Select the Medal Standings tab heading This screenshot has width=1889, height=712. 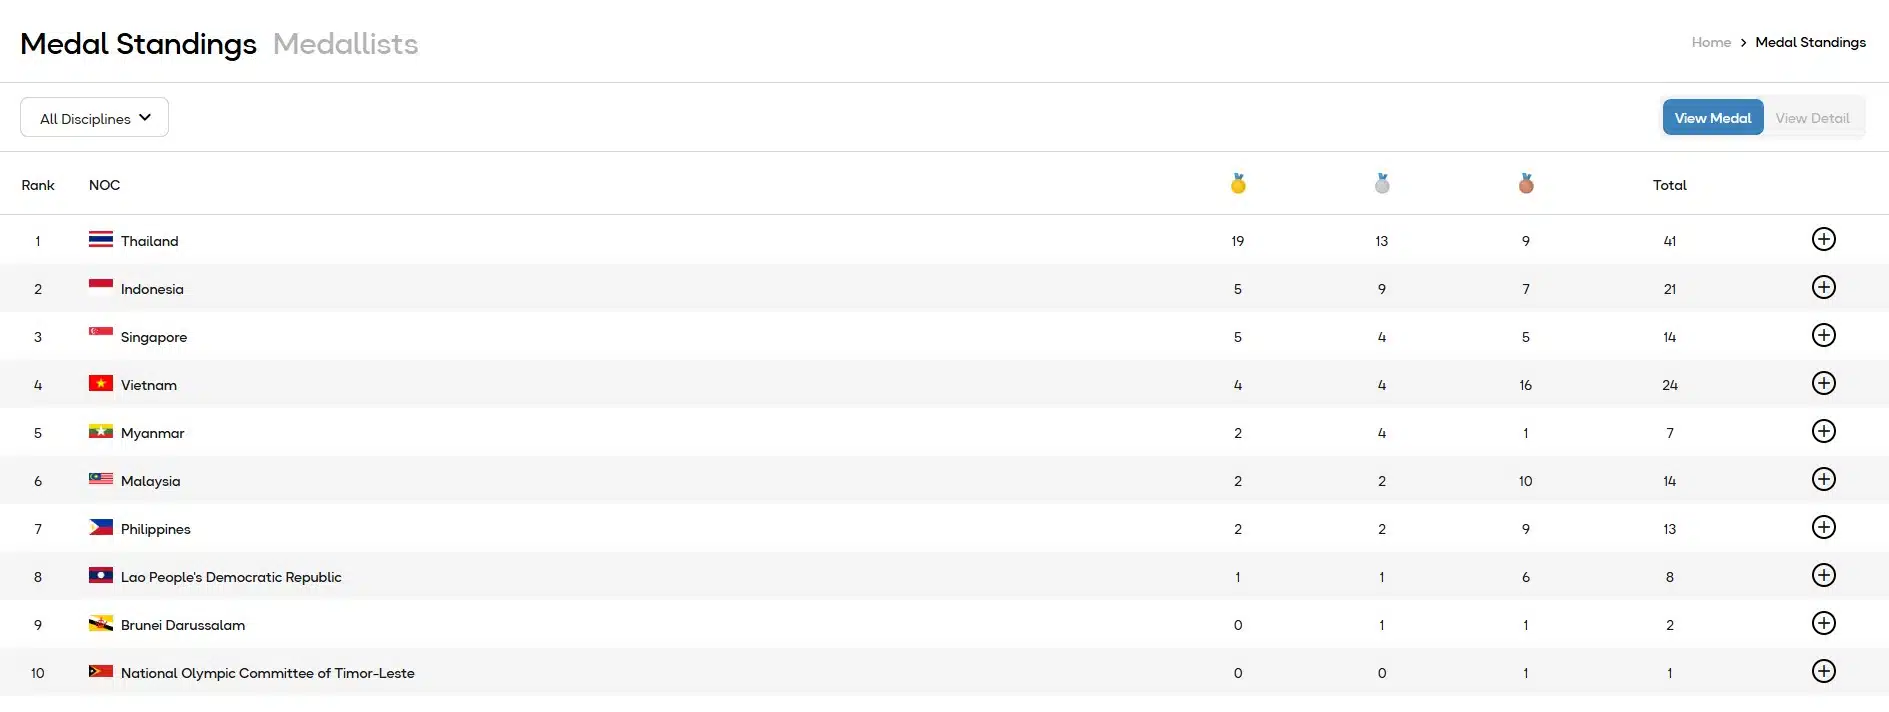pyautogui.click(x=138, y=44)
